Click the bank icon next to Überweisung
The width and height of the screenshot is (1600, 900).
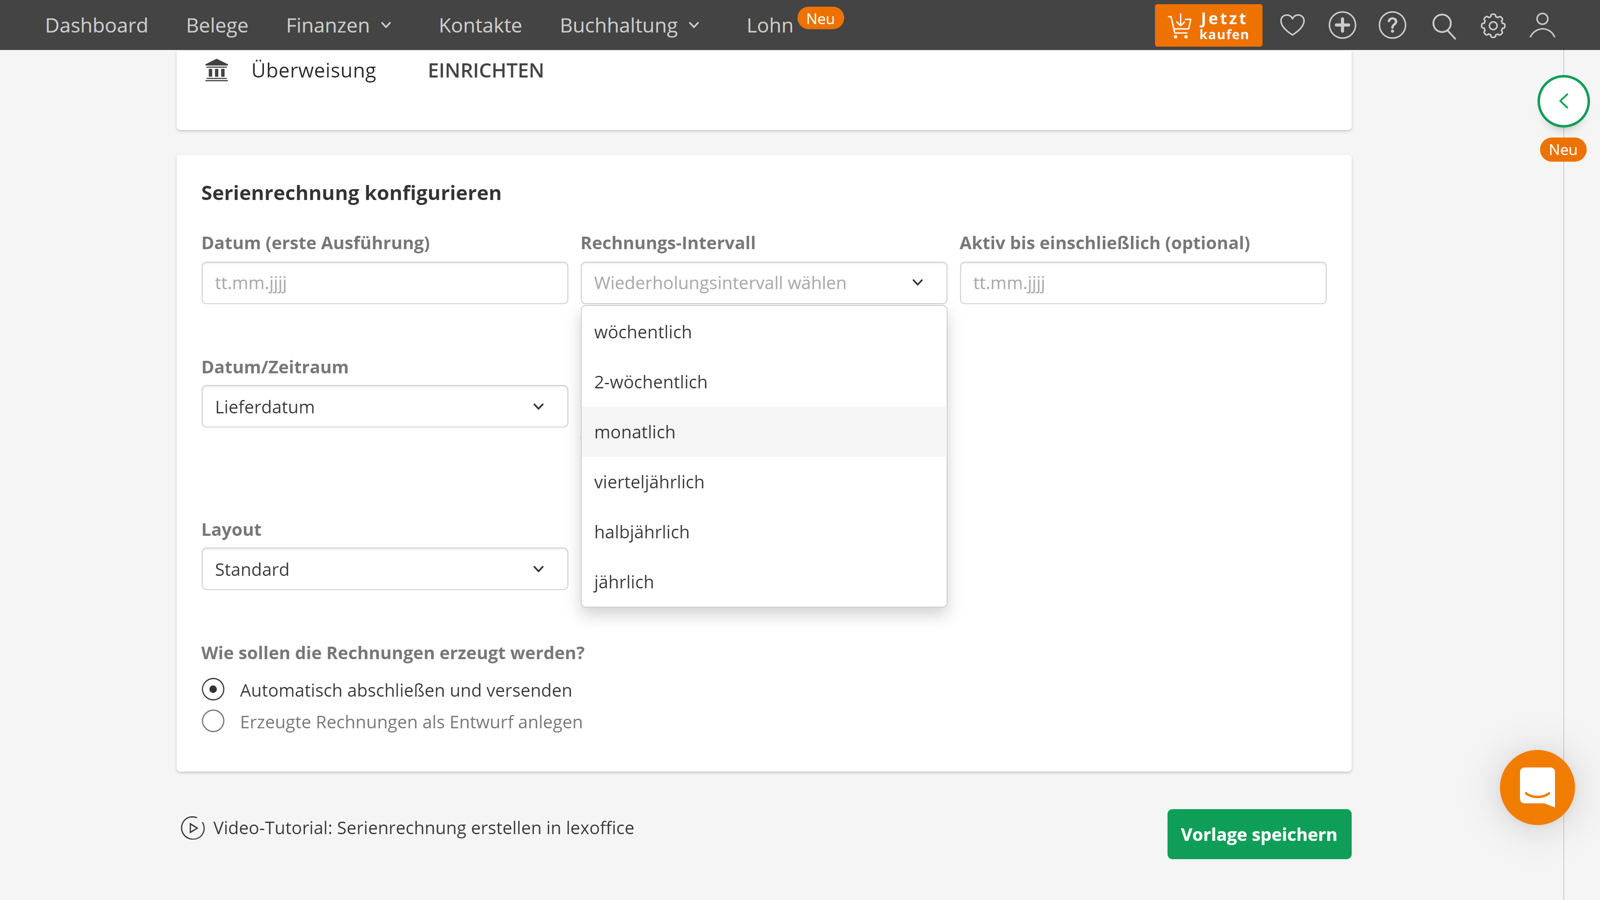pyautogui.click(x=216, y=70)
